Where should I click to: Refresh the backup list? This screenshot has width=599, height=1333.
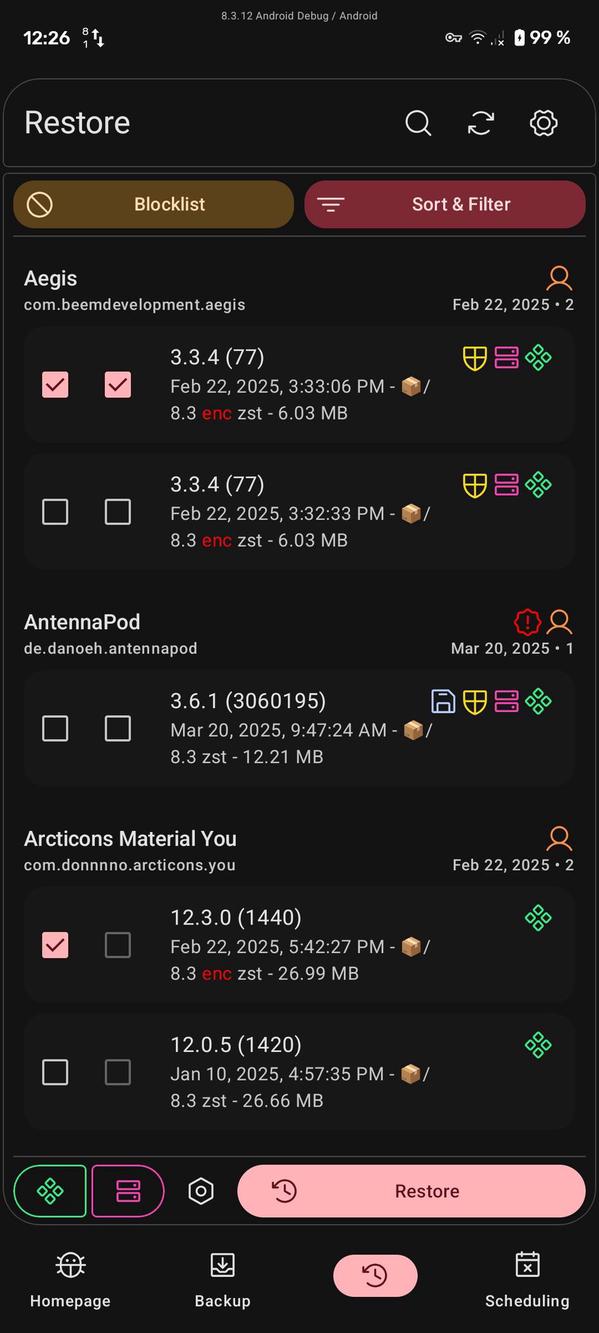pos(481,123)
